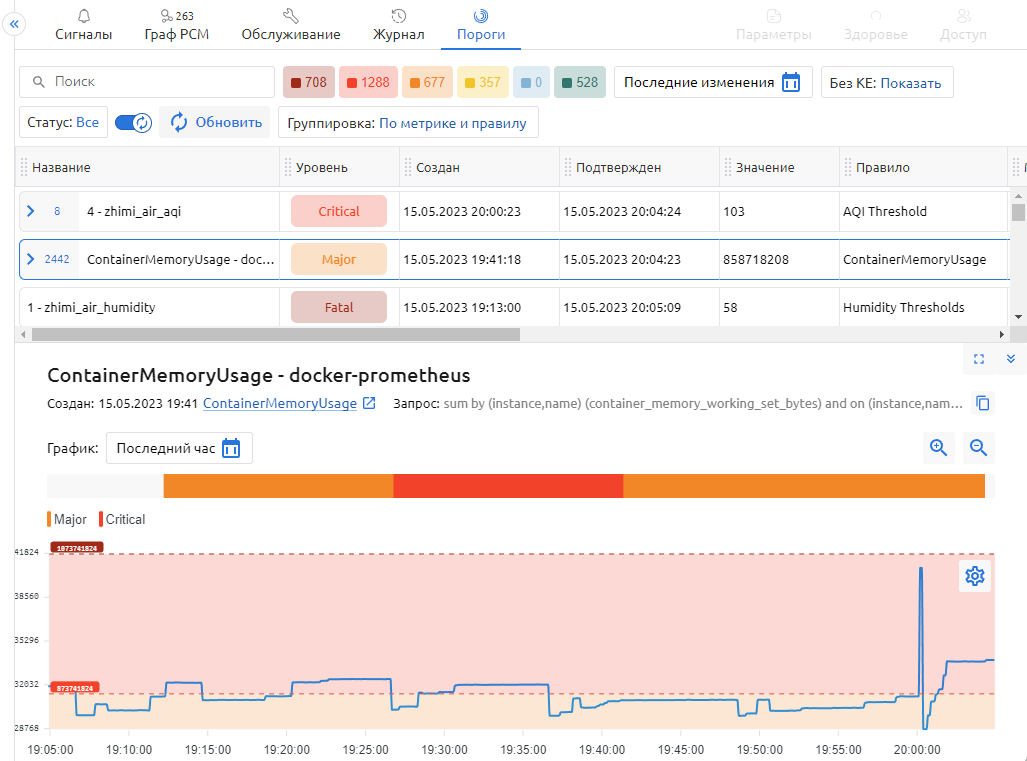Collapse the sidebar with the double-chevron icon
The width and height of the screenshot is (1027, 761).
[14, 25]
